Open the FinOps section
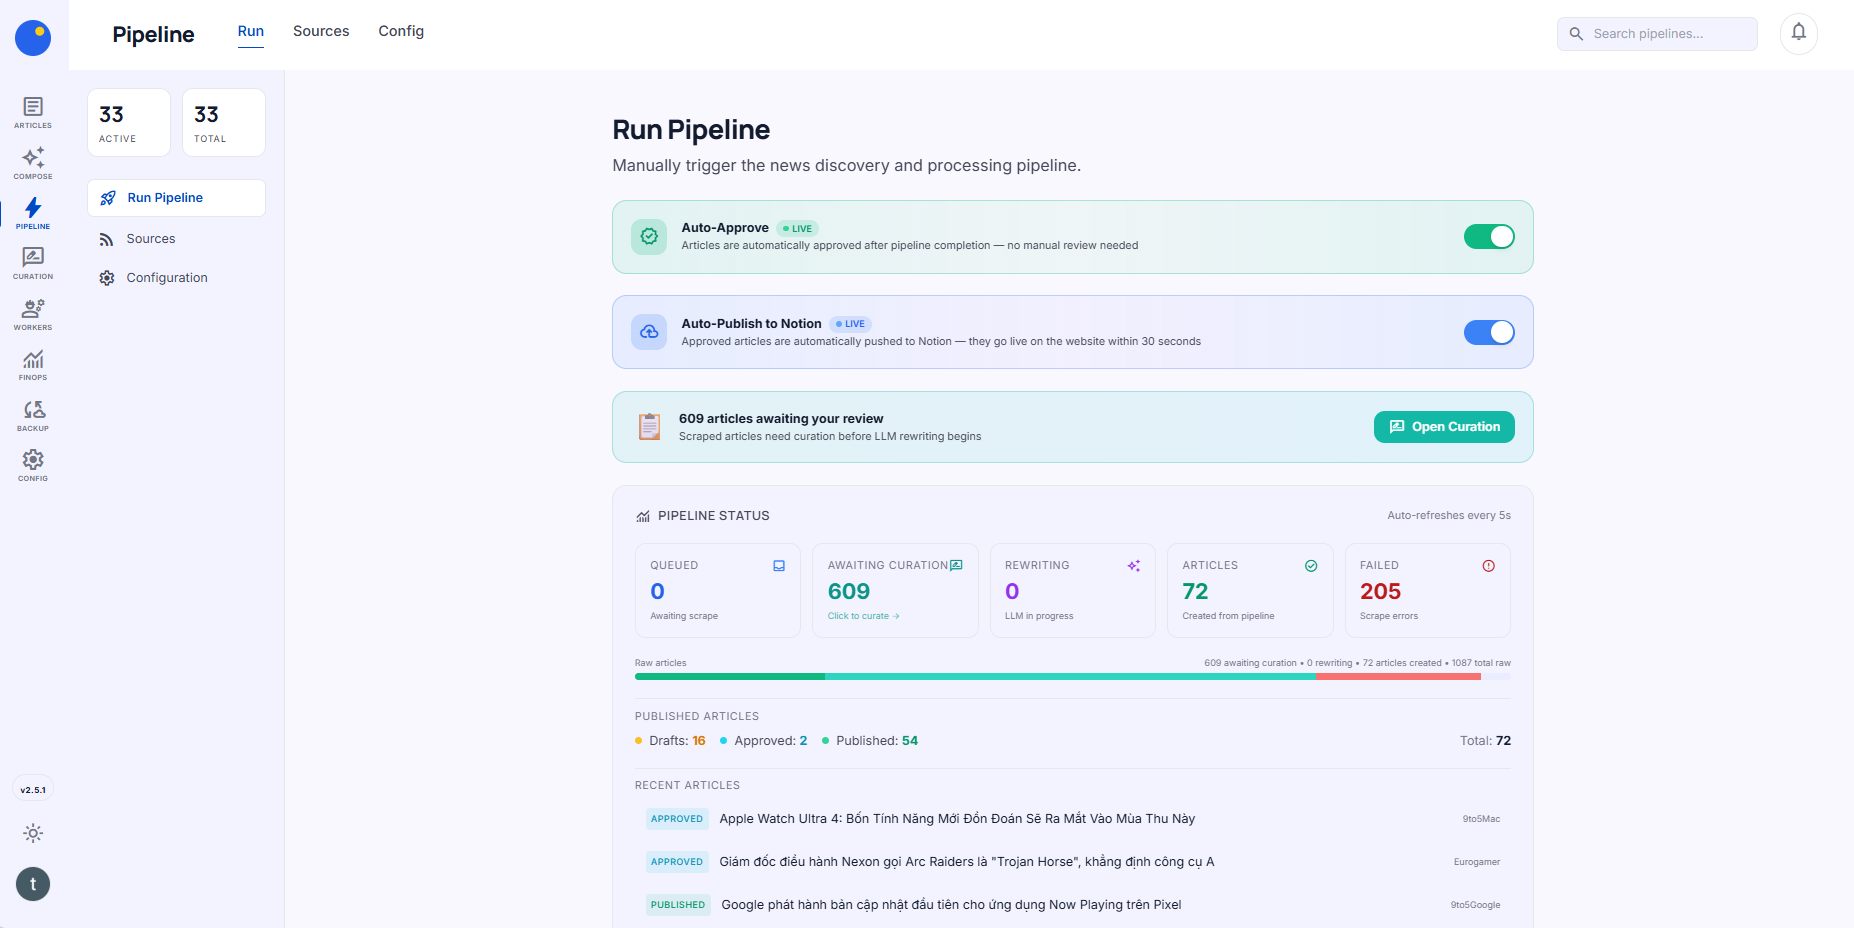Screen dimensions: 1854x928 point(33,364)
